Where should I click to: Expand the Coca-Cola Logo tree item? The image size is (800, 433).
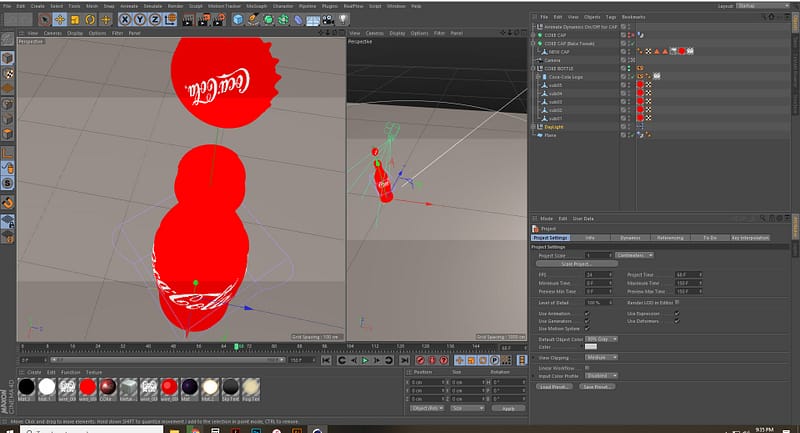point(538,77)
